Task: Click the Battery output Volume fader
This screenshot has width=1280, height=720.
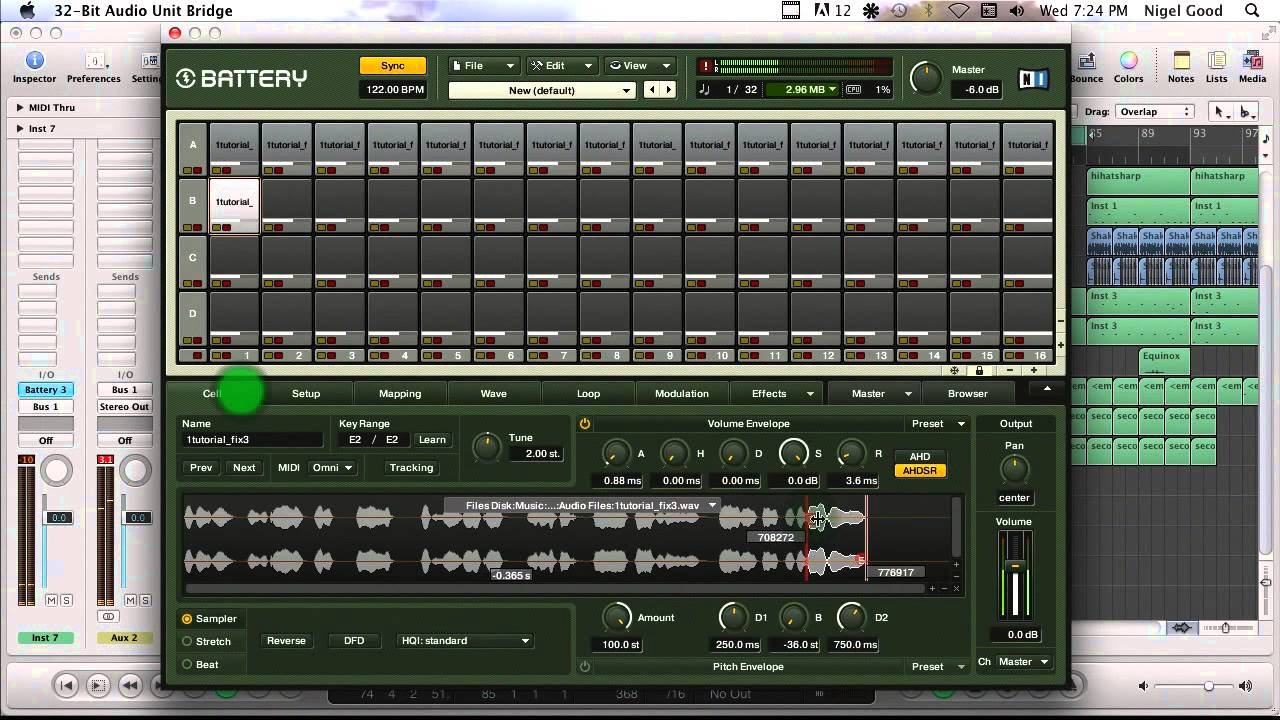Action: coord(1015,568)
